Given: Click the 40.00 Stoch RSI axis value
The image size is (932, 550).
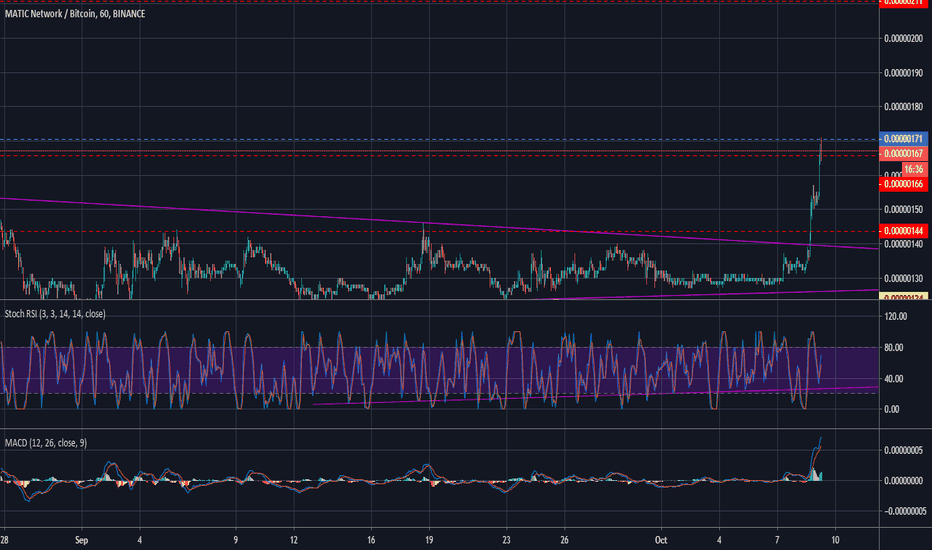Looking at the screenshot, I should coord(896,378).
